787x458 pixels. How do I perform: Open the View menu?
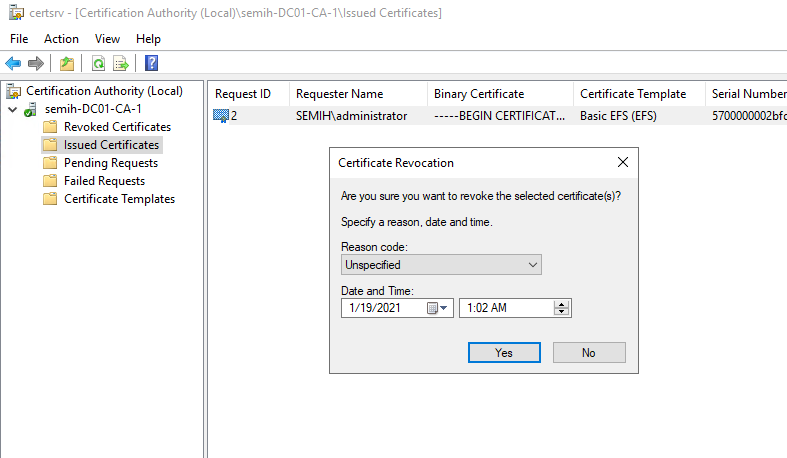107,39
